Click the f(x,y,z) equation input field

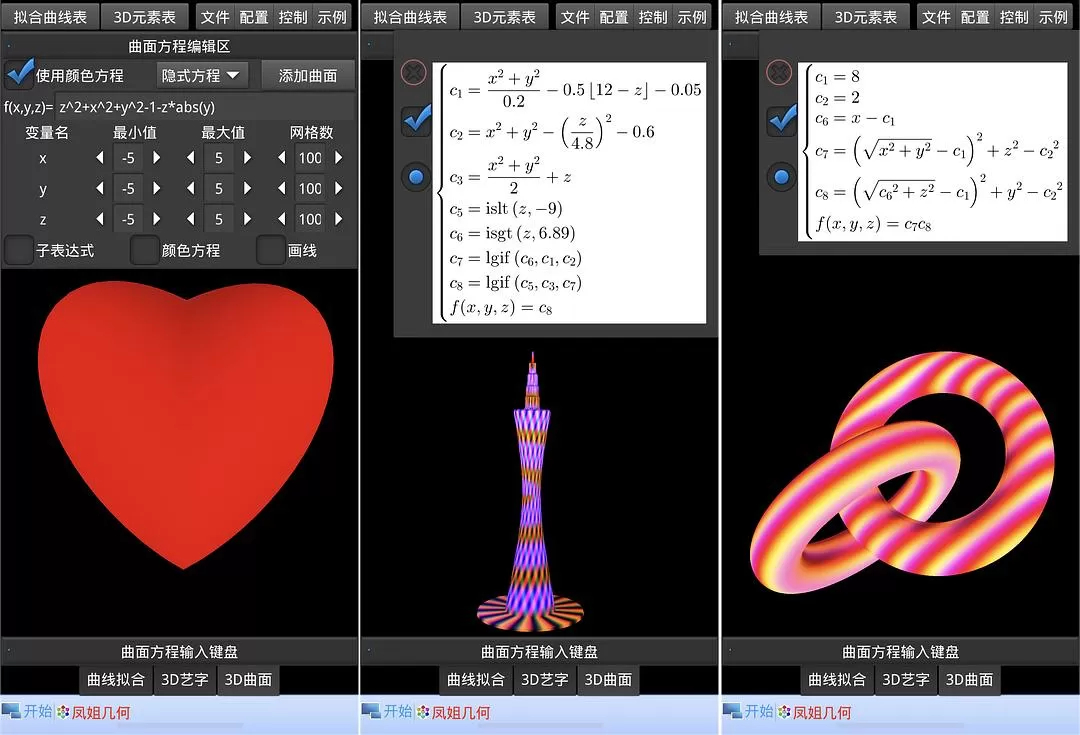click(x=205, y=107)
